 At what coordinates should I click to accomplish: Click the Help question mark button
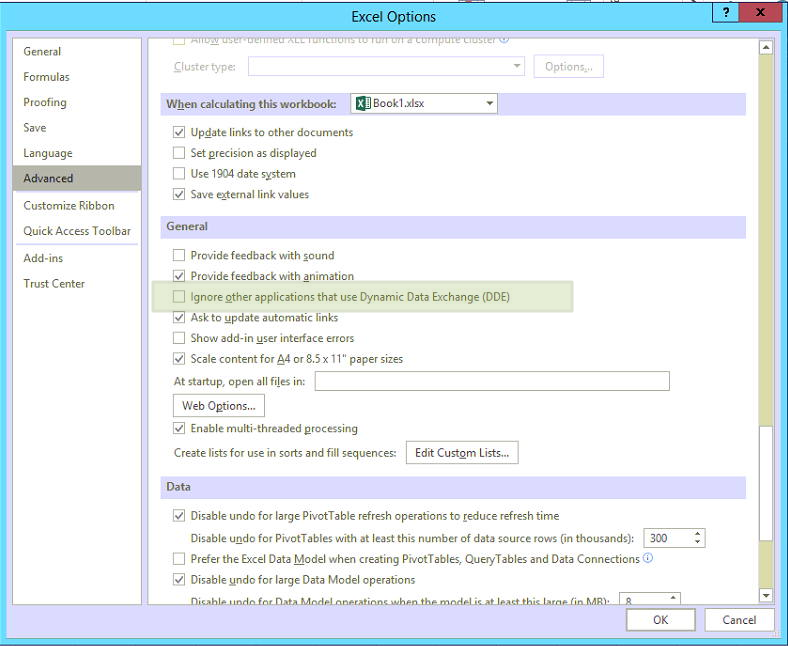pos(725,11)
